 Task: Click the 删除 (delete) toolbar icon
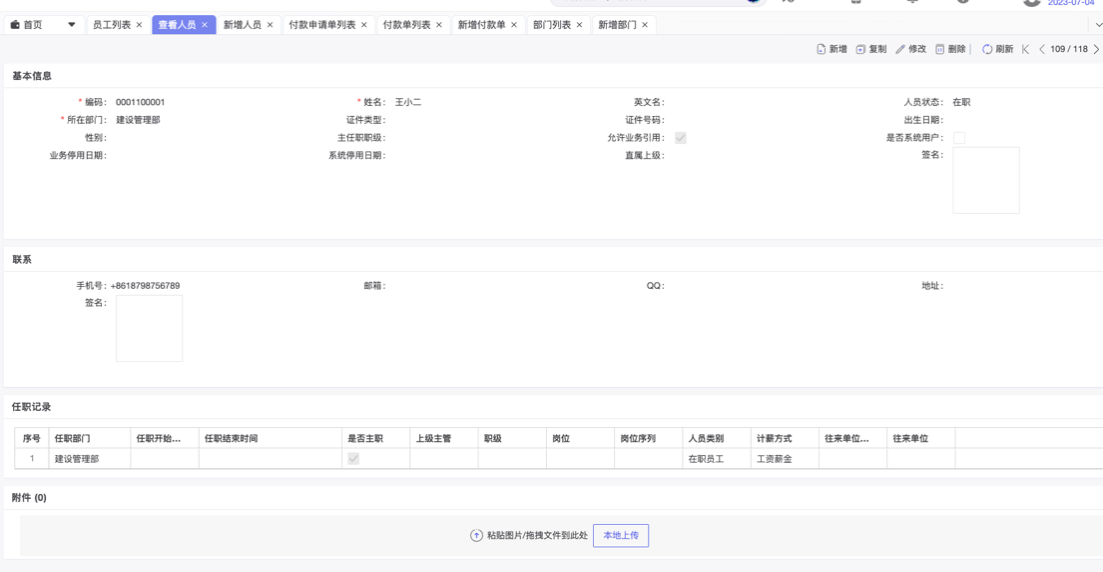940,49
